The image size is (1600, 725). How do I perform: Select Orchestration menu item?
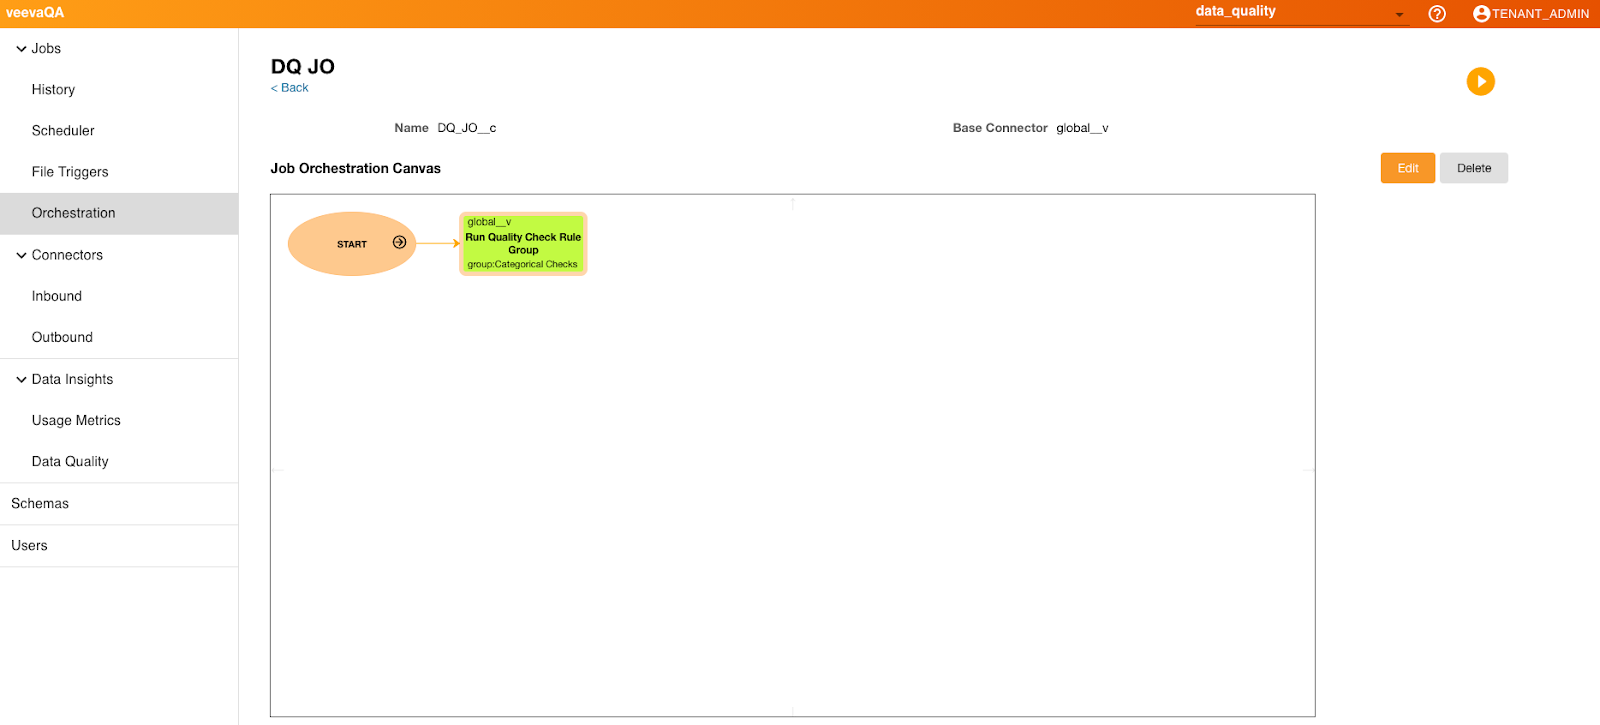coord(73,213)
